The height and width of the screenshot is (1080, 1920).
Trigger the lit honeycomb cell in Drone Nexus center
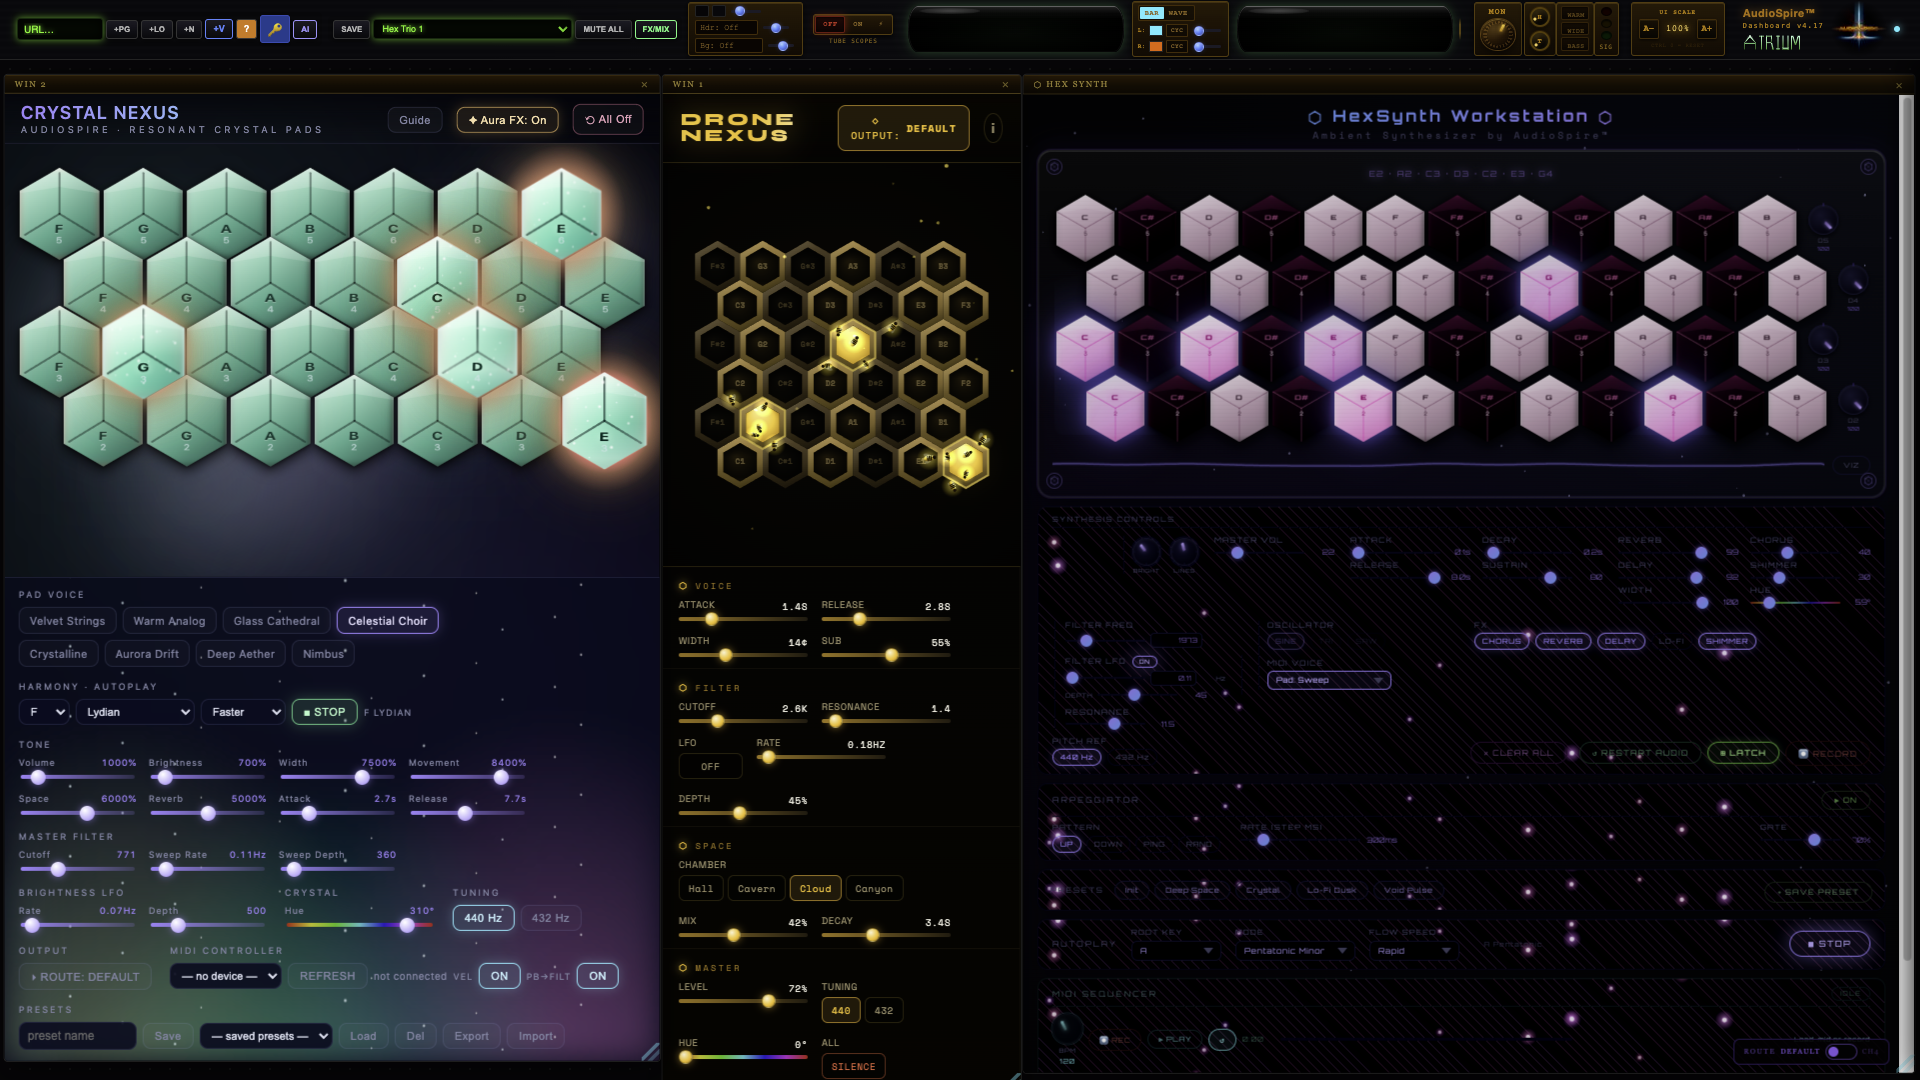852,344
